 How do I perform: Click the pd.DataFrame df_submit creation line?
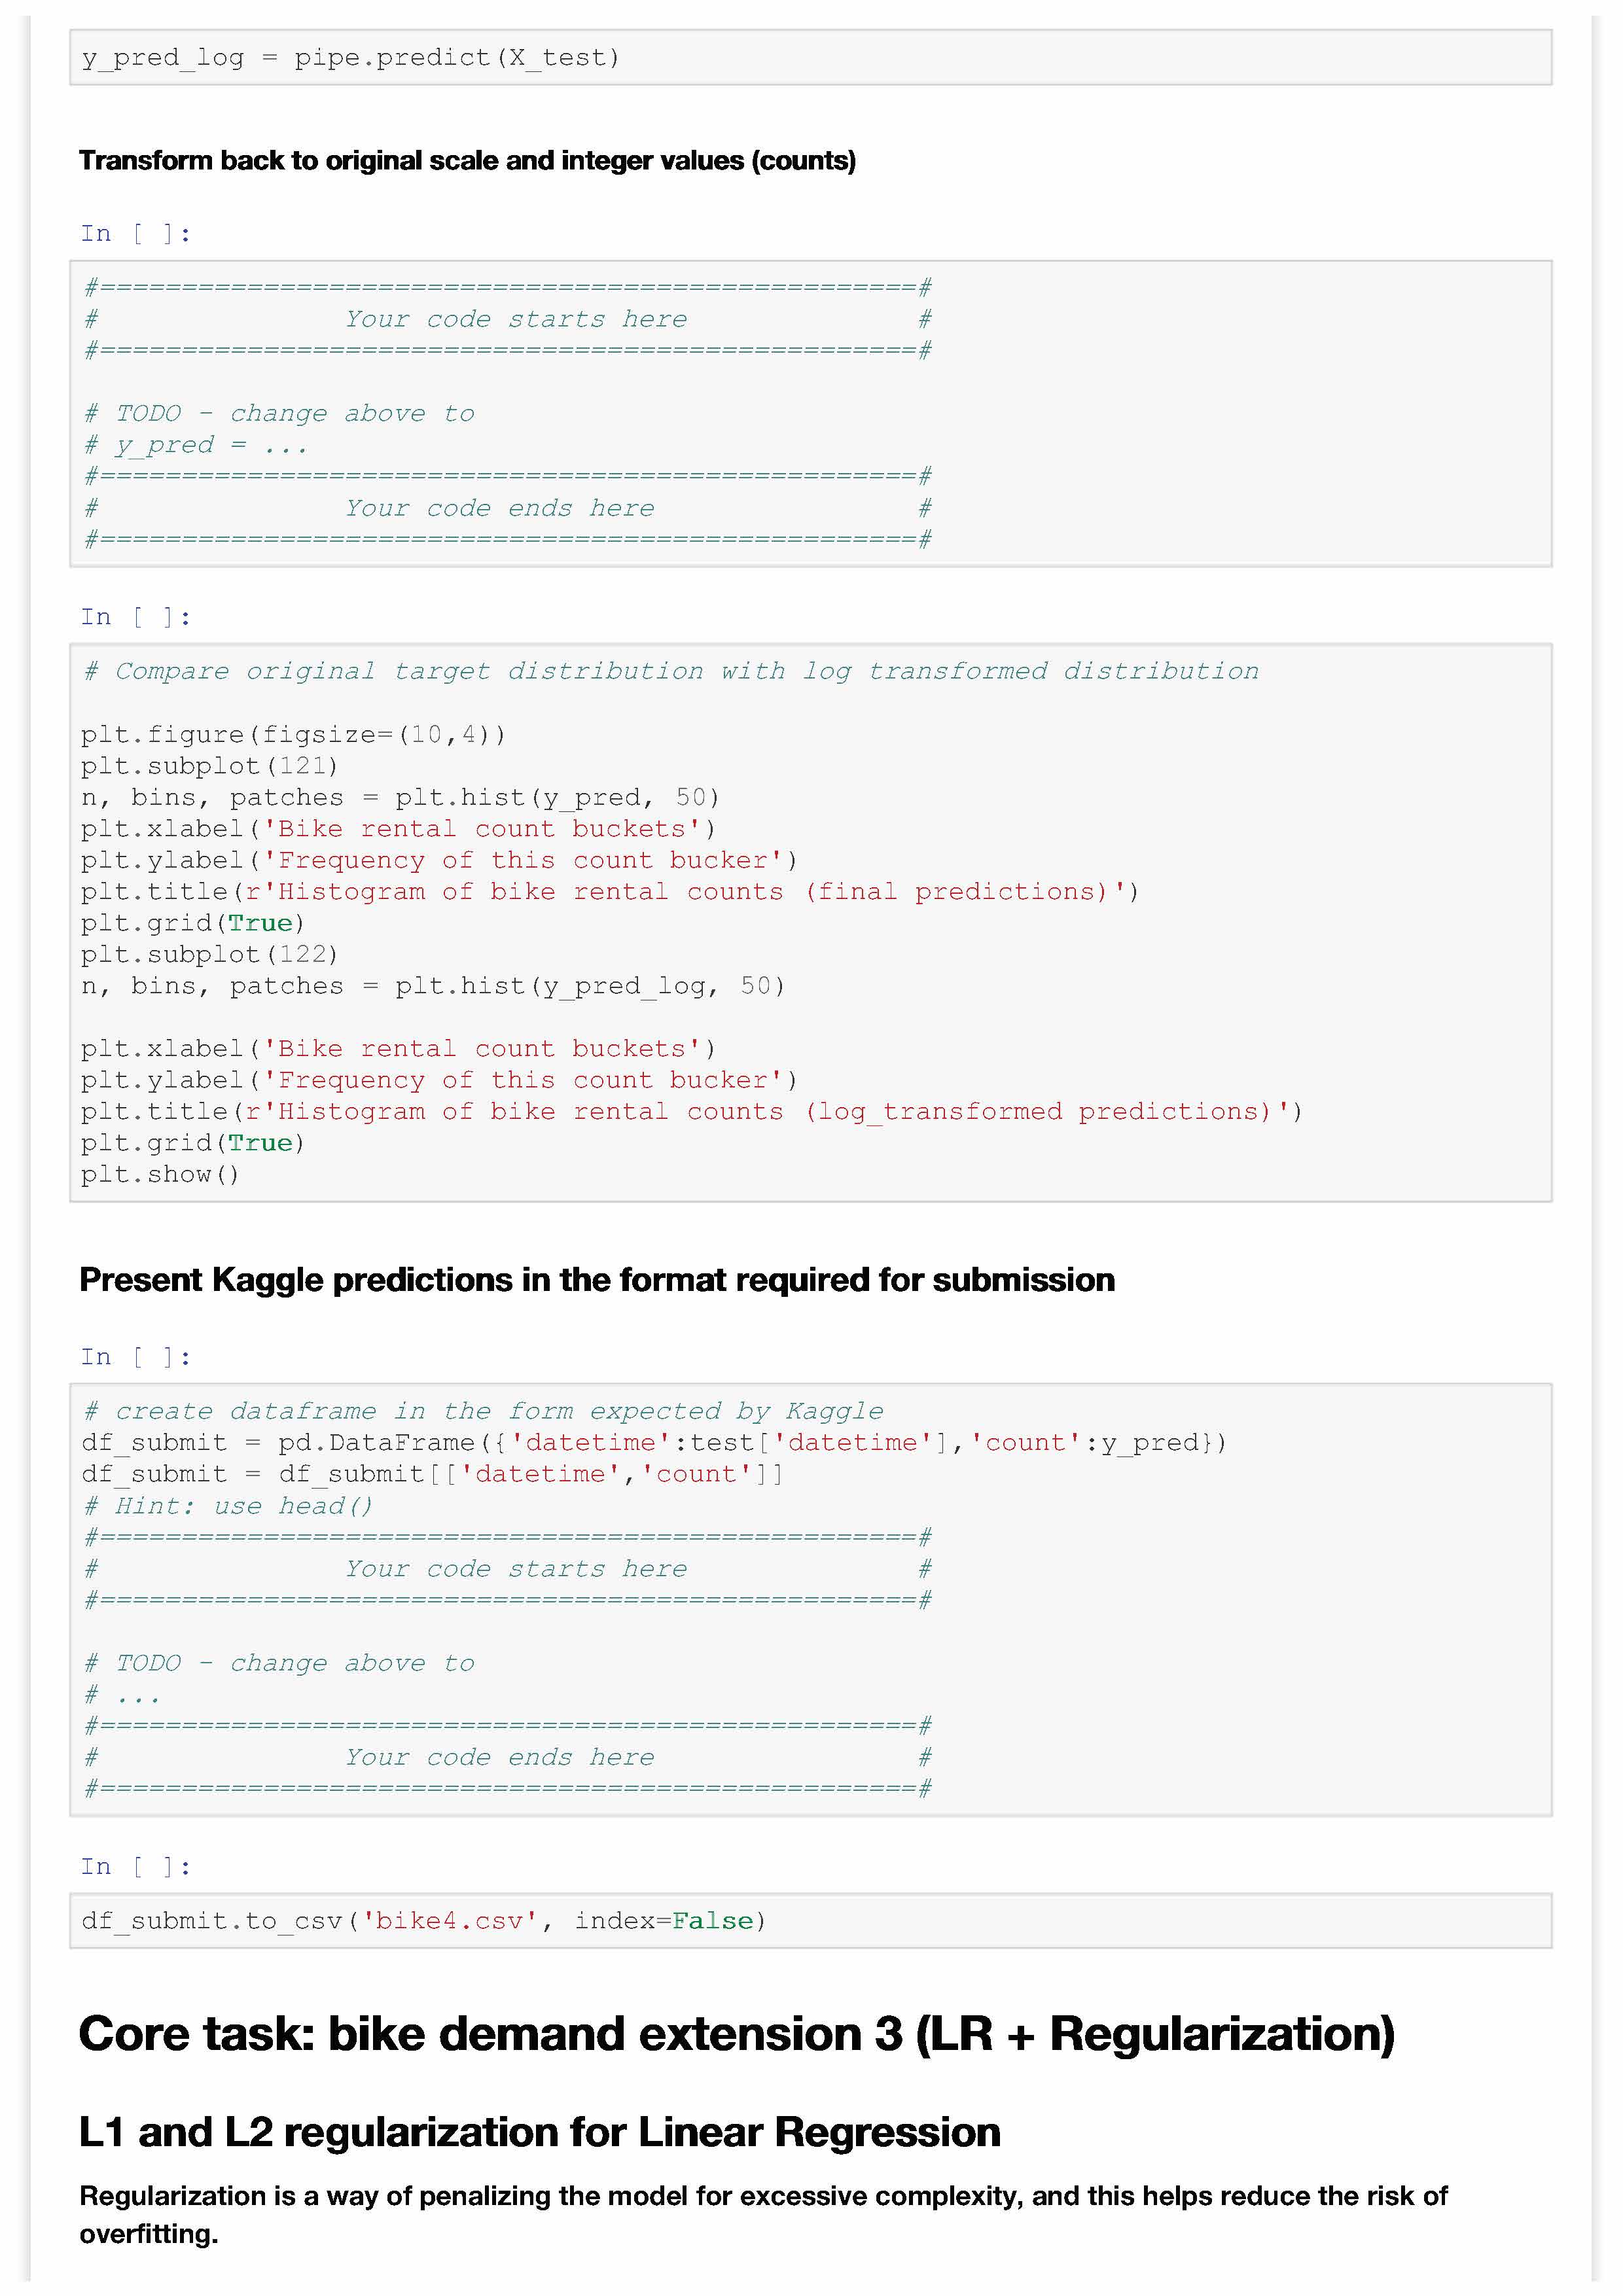pos(653,1443)
